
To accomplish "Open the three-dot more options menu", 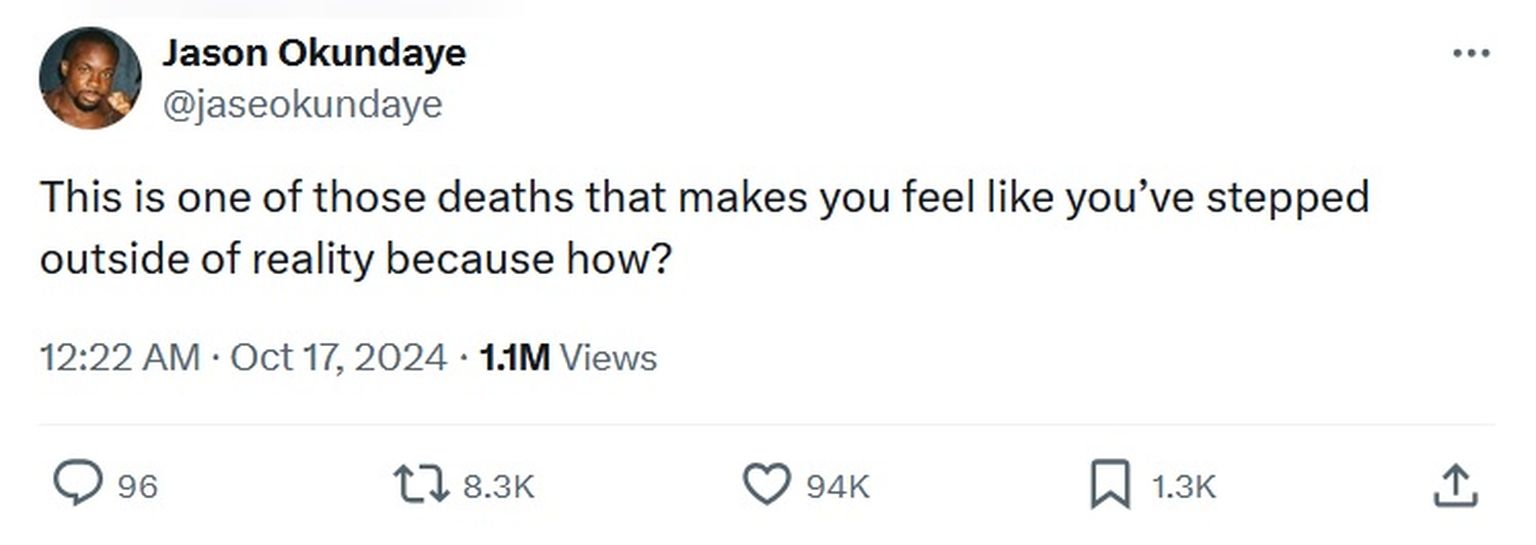I will [1470, 53].
